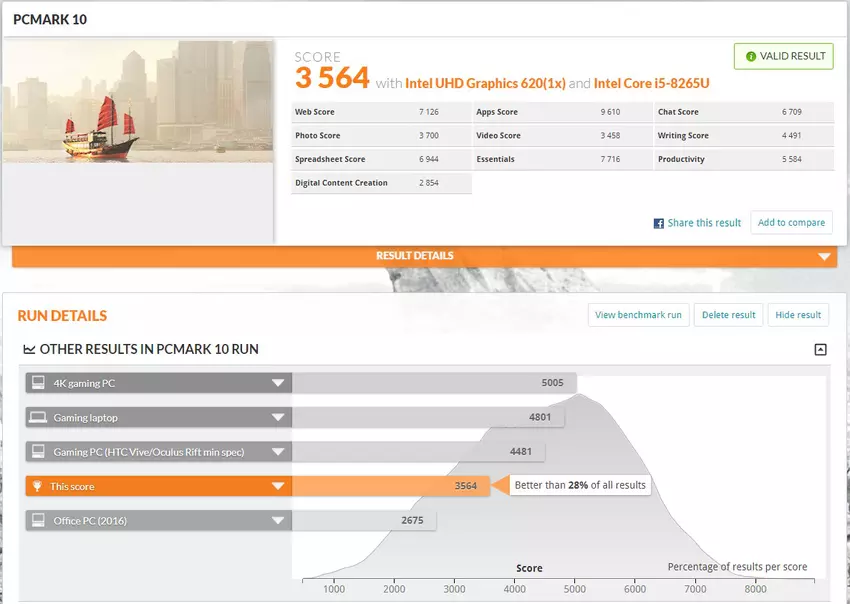Expand the orange Result Details bar
This screenshot has height=604, width=850.
tap(423, 257)
